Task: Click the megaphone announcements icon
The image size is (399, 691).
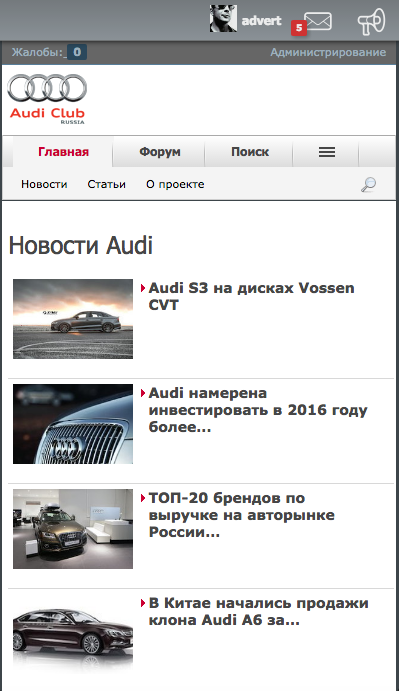Action: (x=371, y=22)
